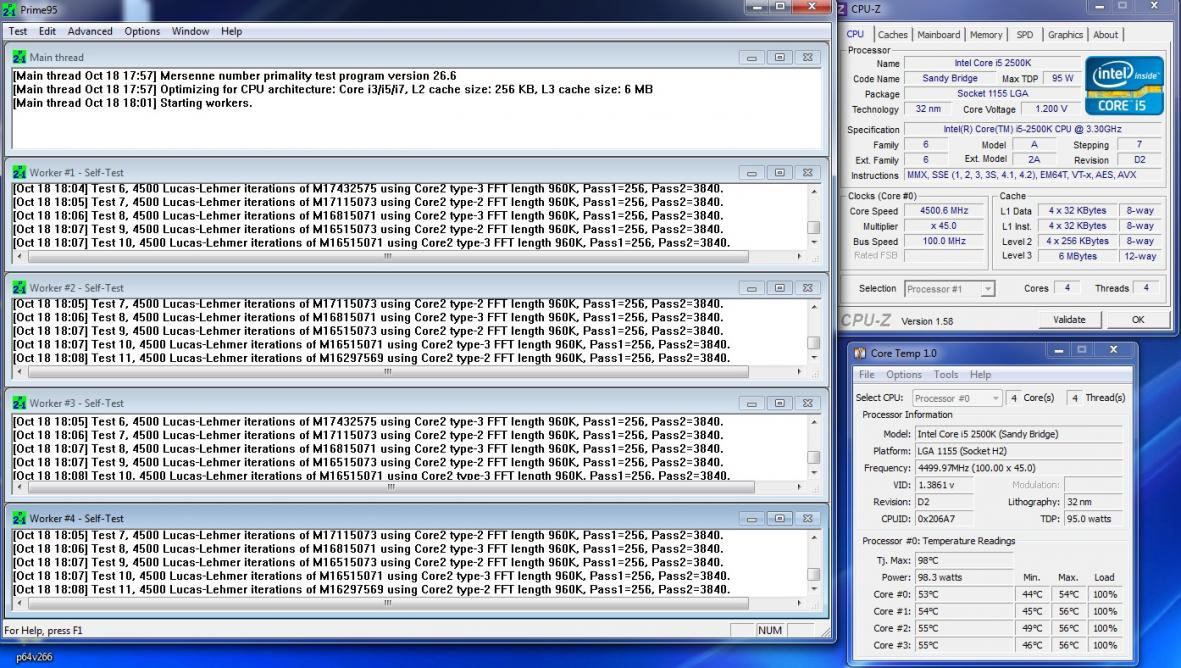The image size is (1181, 668).
Task: Close the Worker #3 child window
Action: [807, 403]
